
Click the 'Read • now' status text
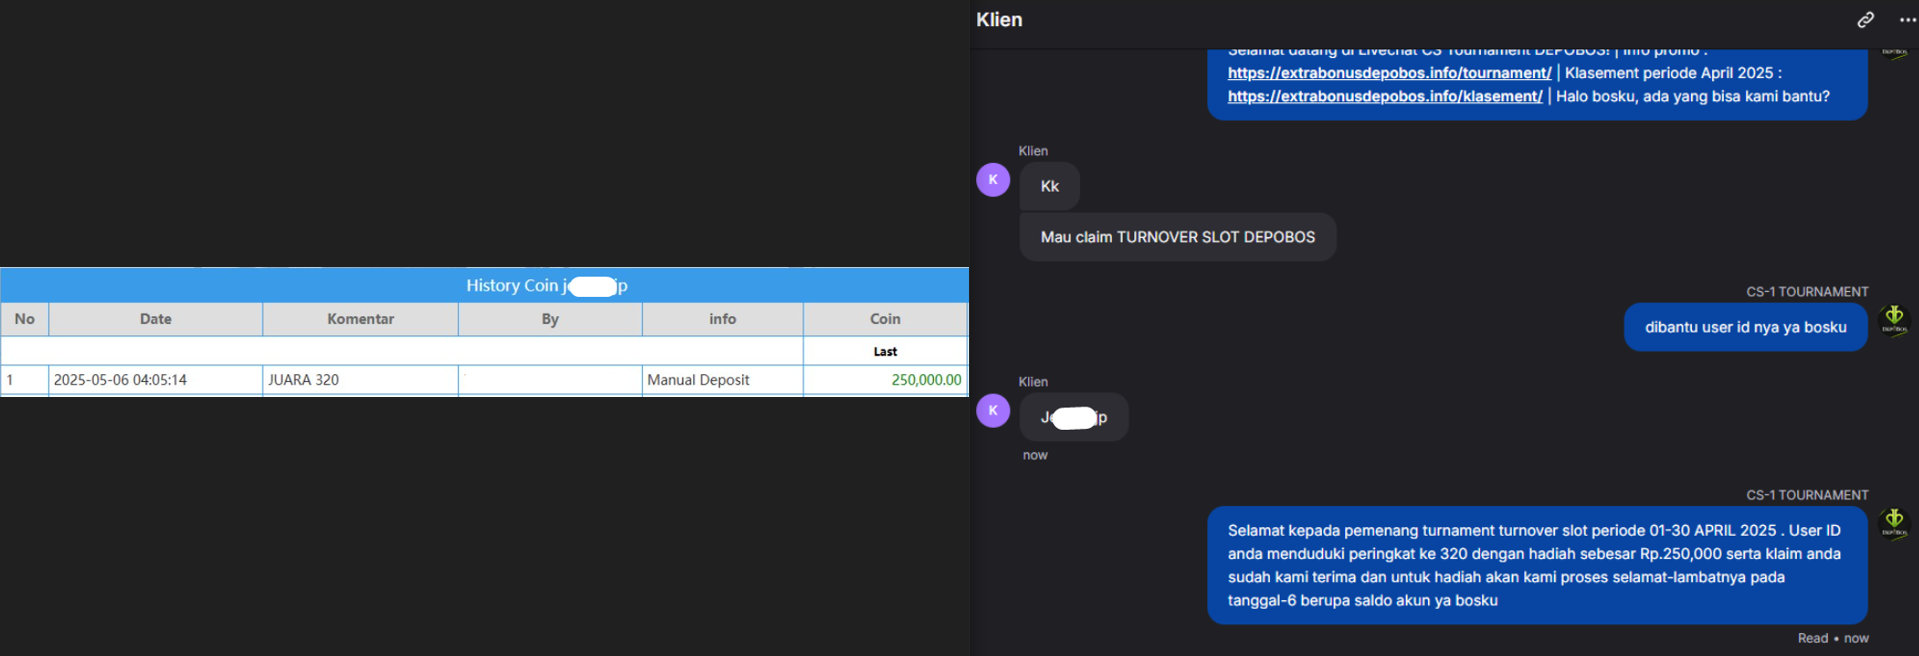coord(1833,638)
